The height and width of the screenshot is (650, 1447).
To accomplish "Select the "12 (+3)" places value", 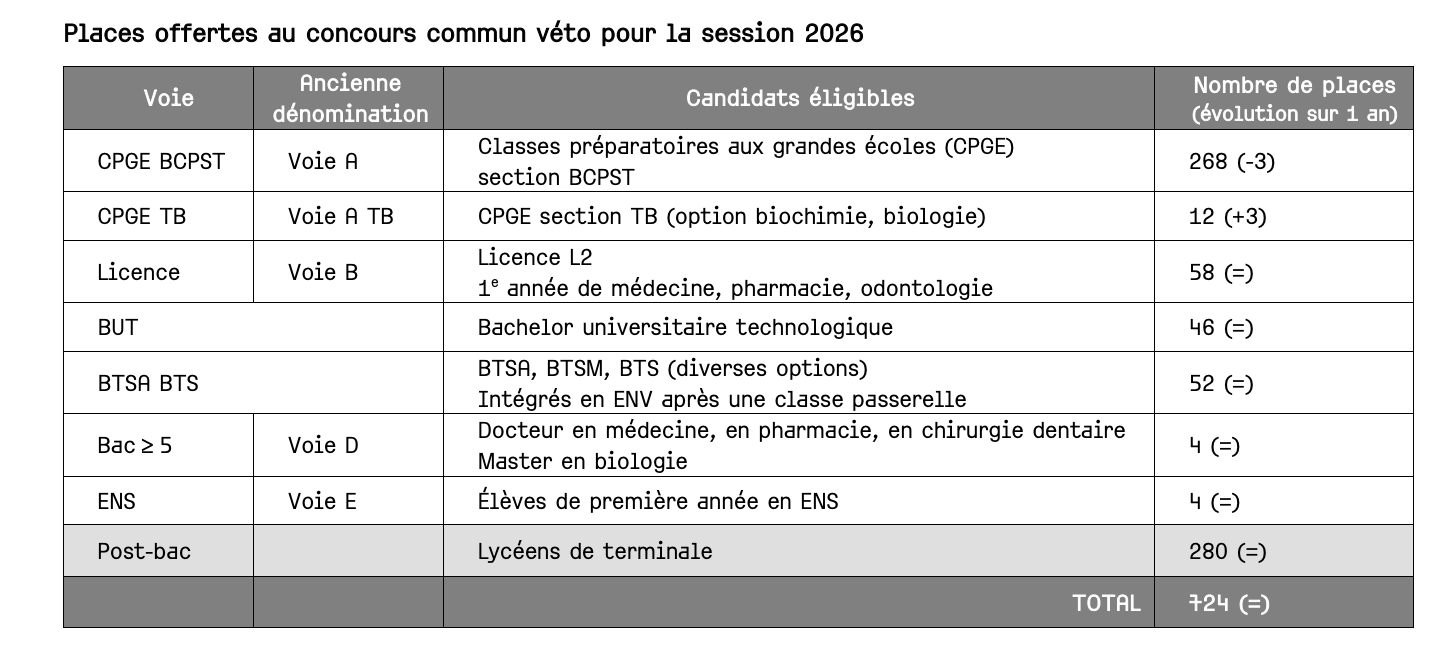I will point(1227,217).
